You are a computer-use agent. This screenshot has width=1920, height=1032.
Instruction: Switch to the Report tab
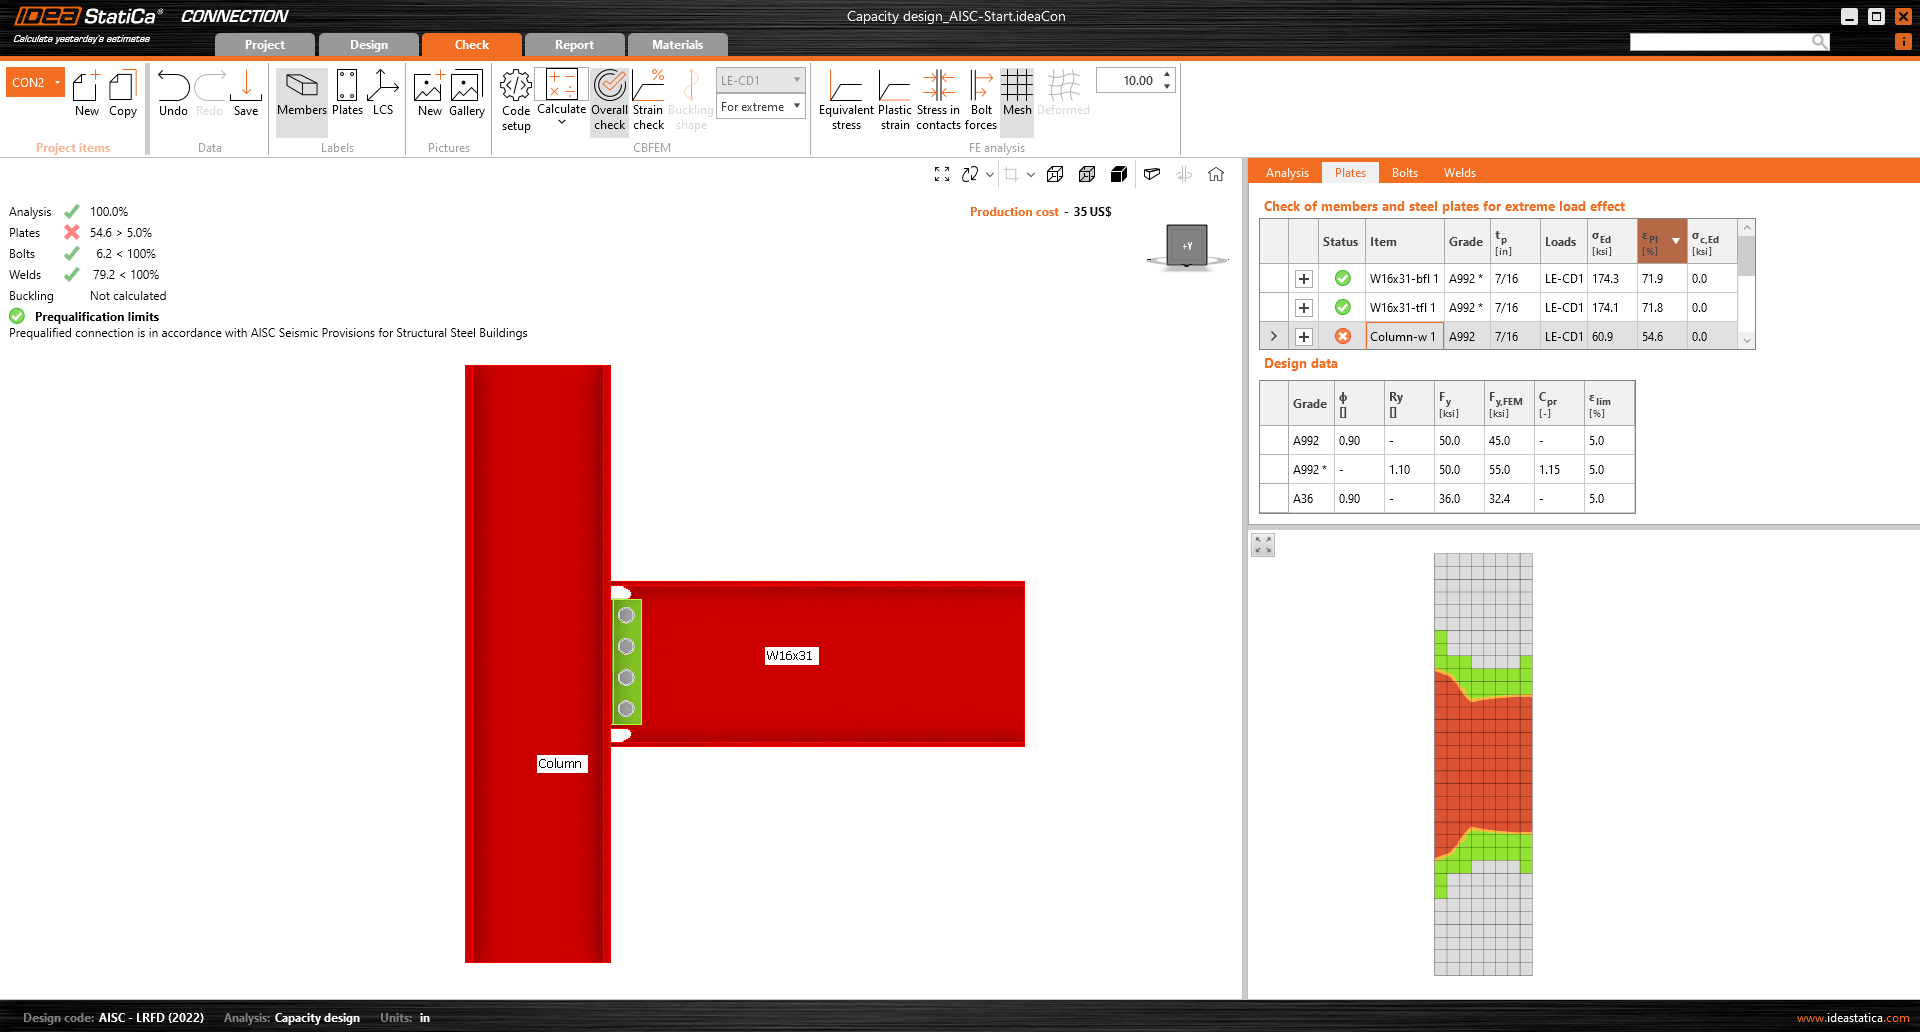pyautogui.click(x=574, y=45)
